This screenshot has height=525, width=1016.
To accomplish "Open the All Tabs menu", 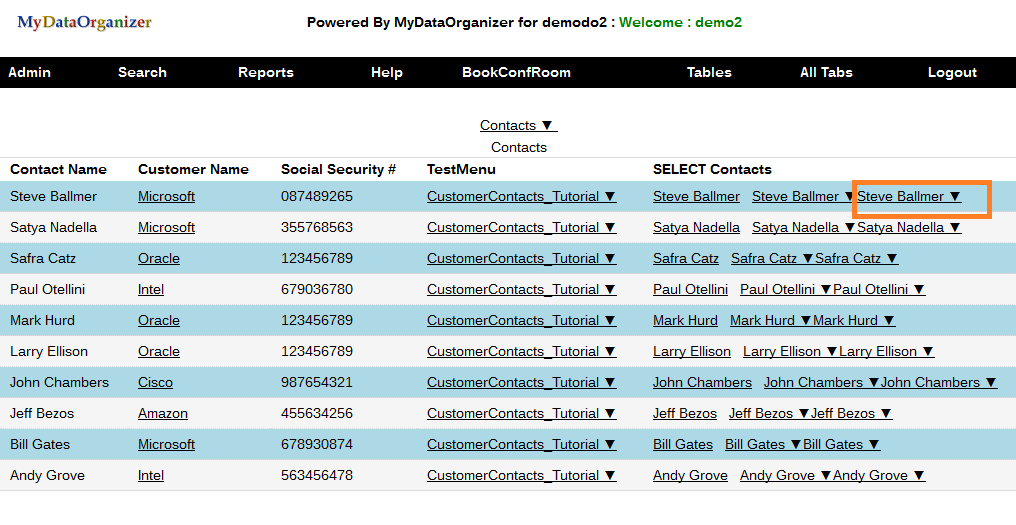I will 826,72.
